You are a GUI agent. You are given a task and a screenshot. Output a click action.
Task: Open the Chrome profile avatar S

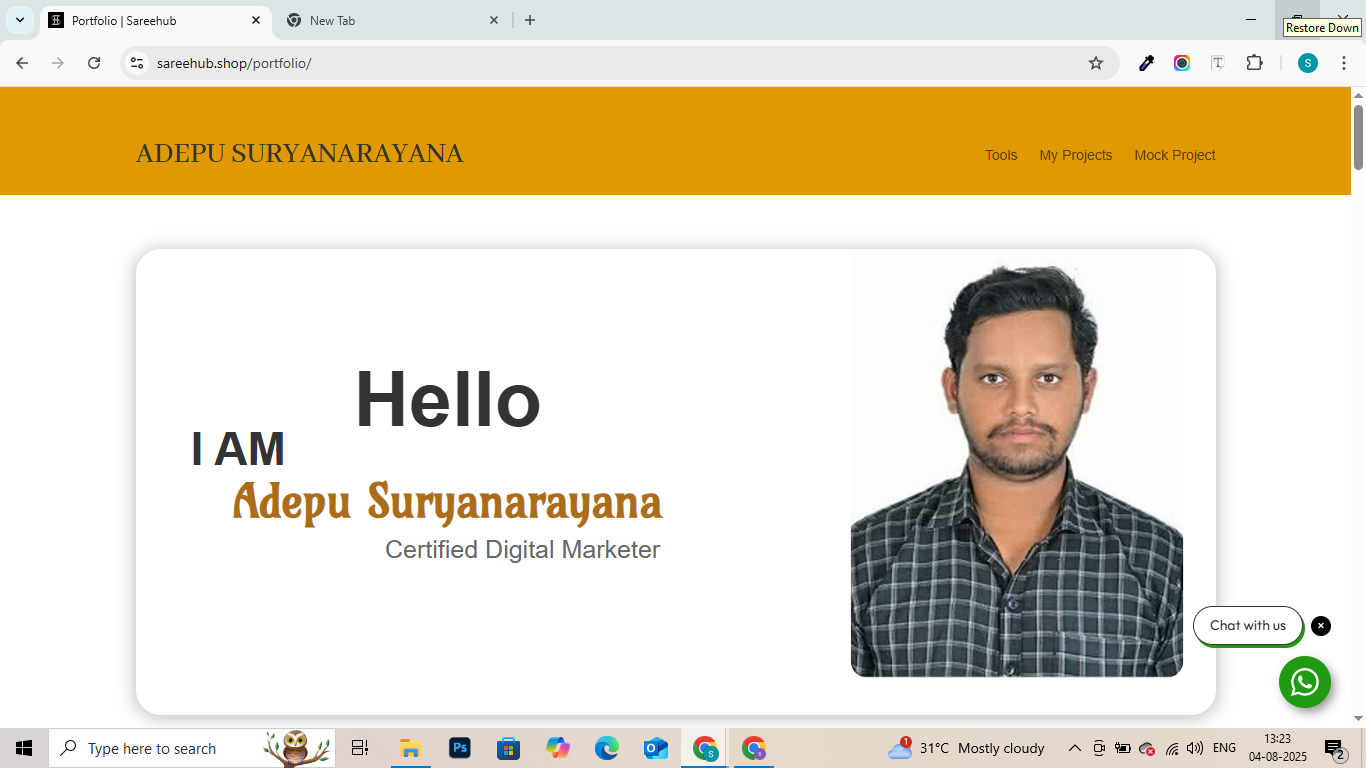pos(1307,63)
